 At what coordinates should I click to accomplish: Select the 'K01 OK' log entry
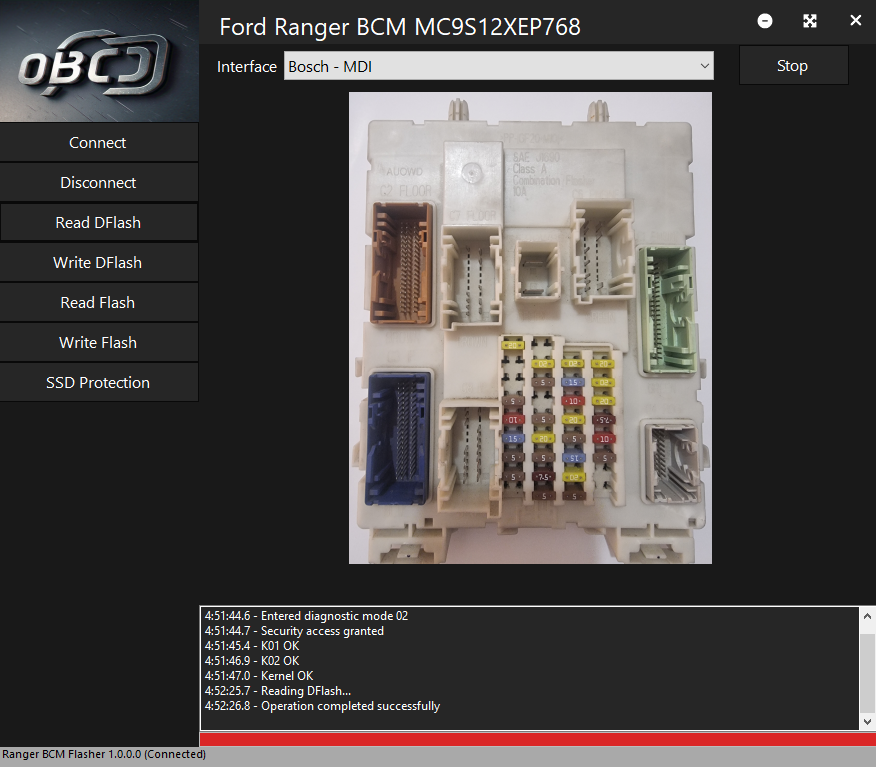pos(252,646)
